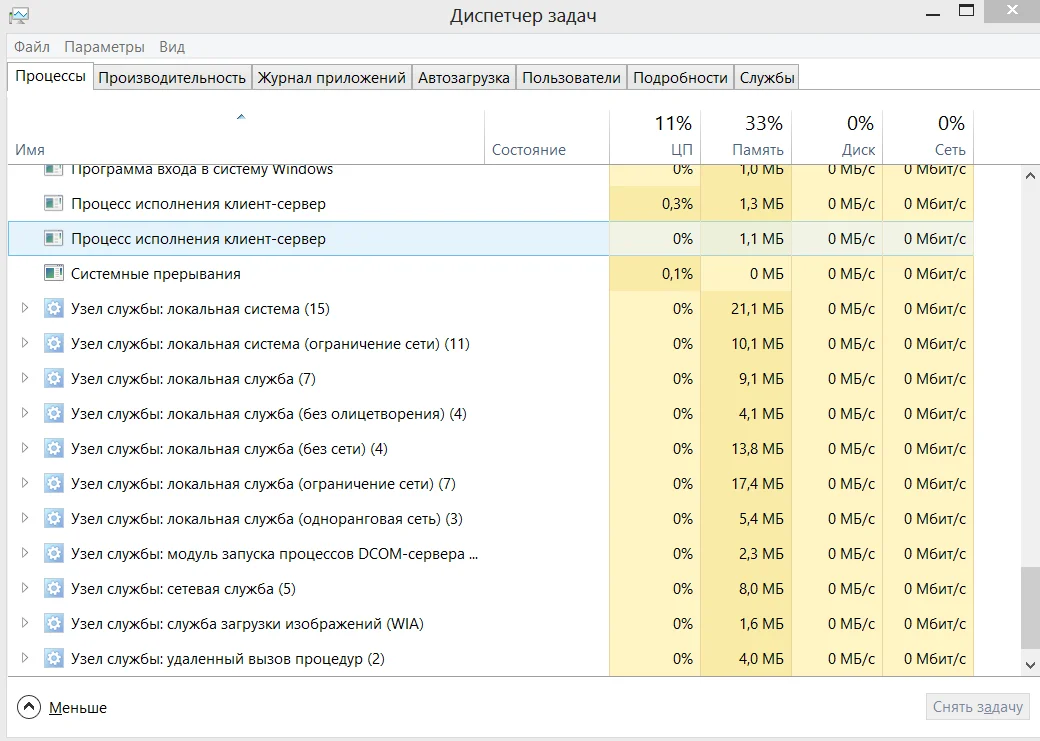Viewport: 1040px width, 741px height.
Task: Click the Снять задачу button
Action: point(977,707)
